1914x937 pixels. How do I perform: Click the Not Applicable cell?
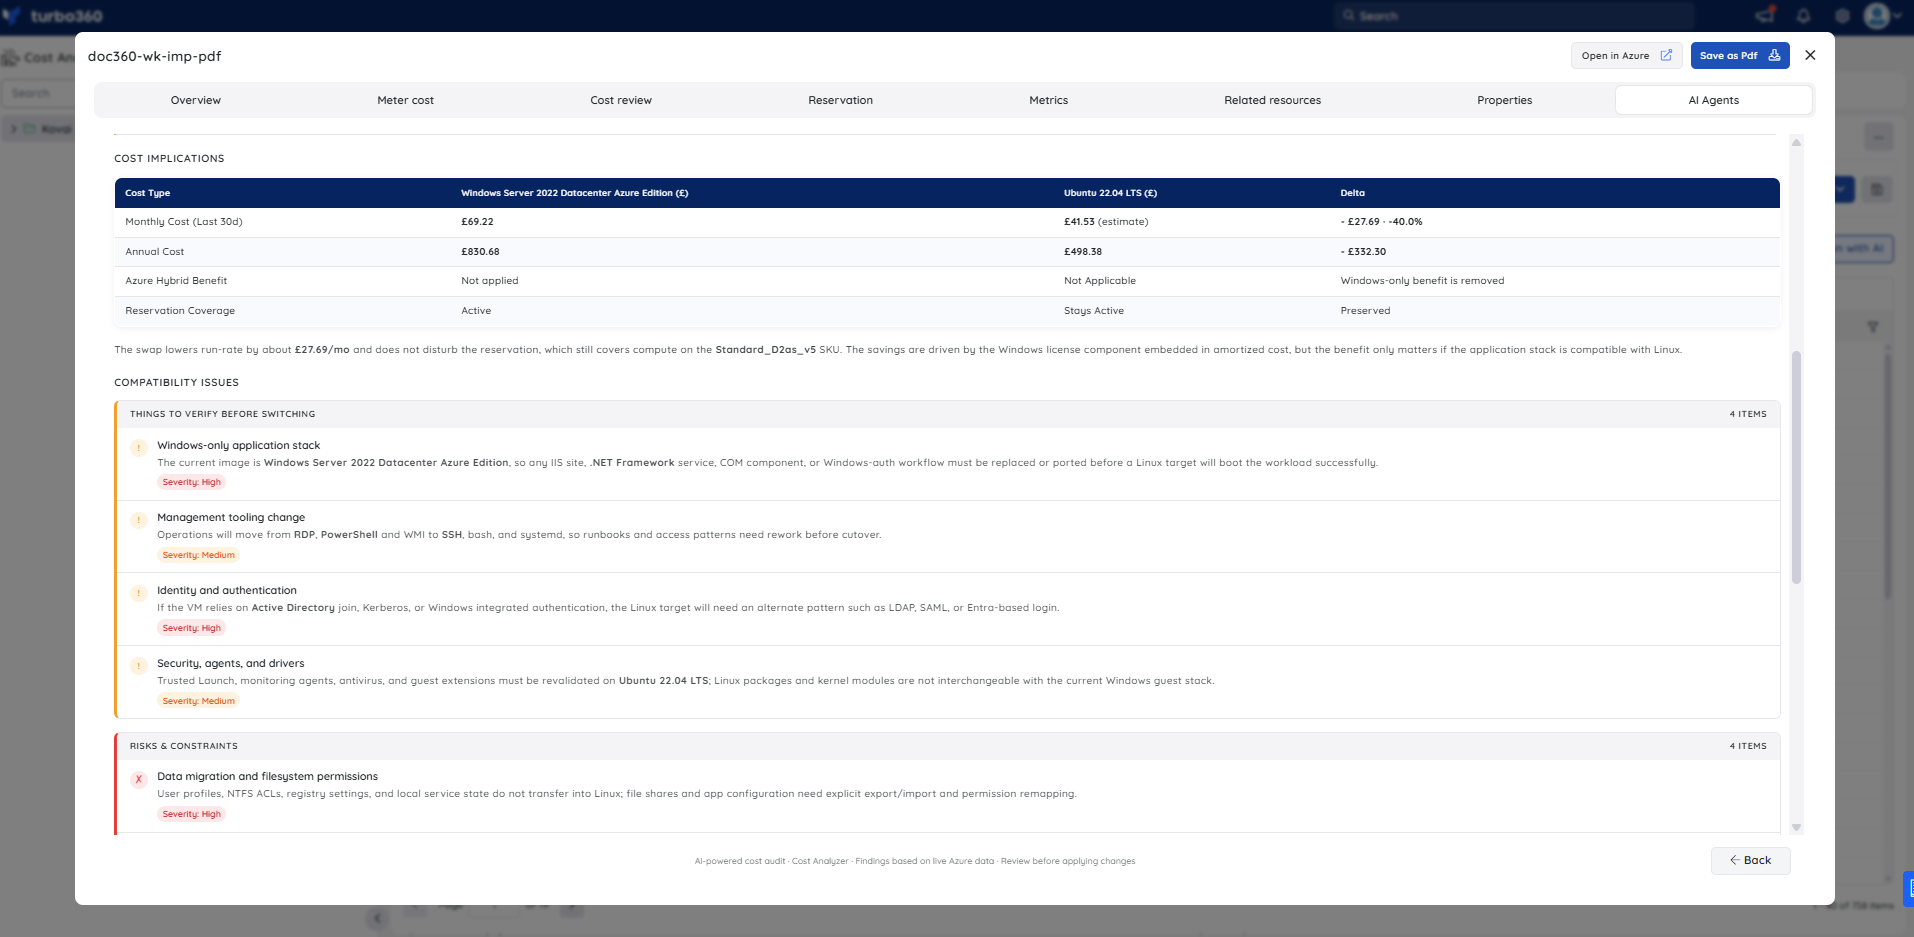[x=1100, y=281]
